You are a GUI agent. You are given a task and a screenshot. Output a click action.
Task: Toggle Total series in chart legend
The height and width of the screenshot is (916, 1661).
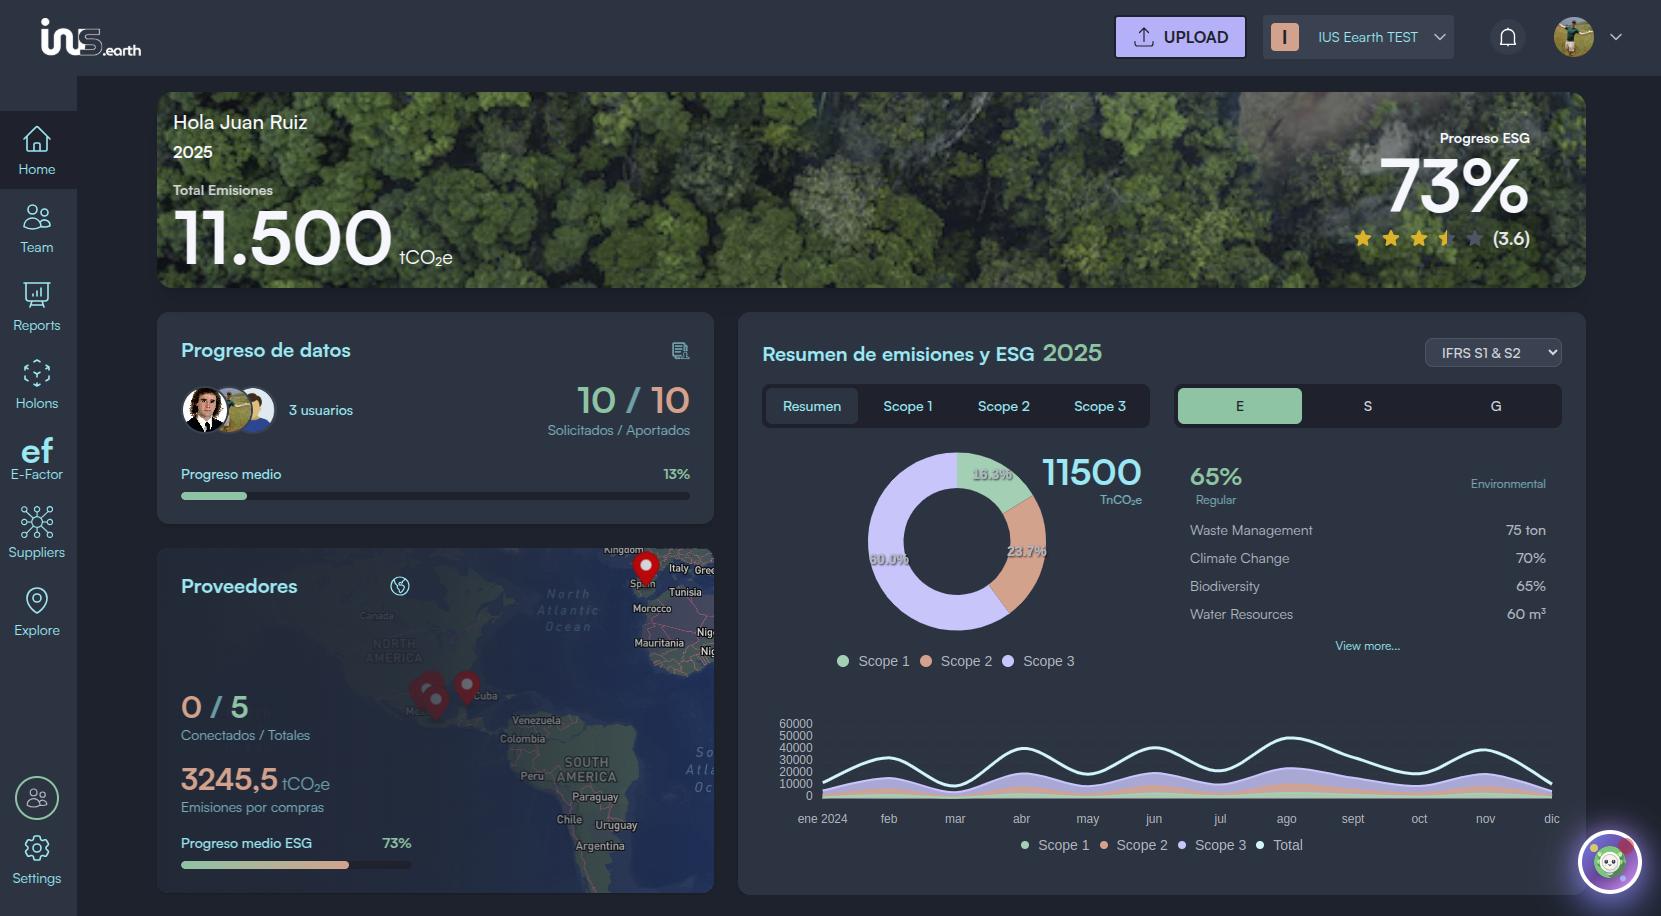(1280, 845)
